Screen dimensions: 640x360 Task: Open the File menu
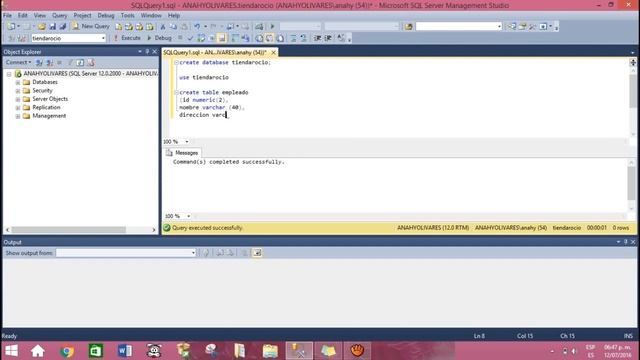(7, 16)
